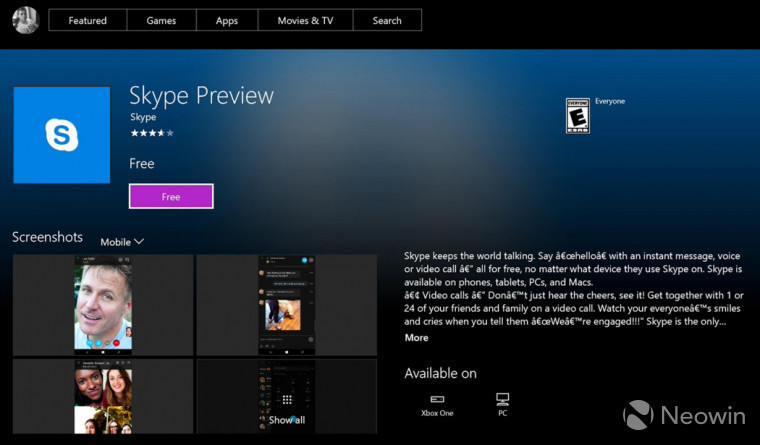The width and height of the screenshot is (760, 445).
Task: Open the Skype publisher link
Action: pyautogui.click(x=143, y=117)
